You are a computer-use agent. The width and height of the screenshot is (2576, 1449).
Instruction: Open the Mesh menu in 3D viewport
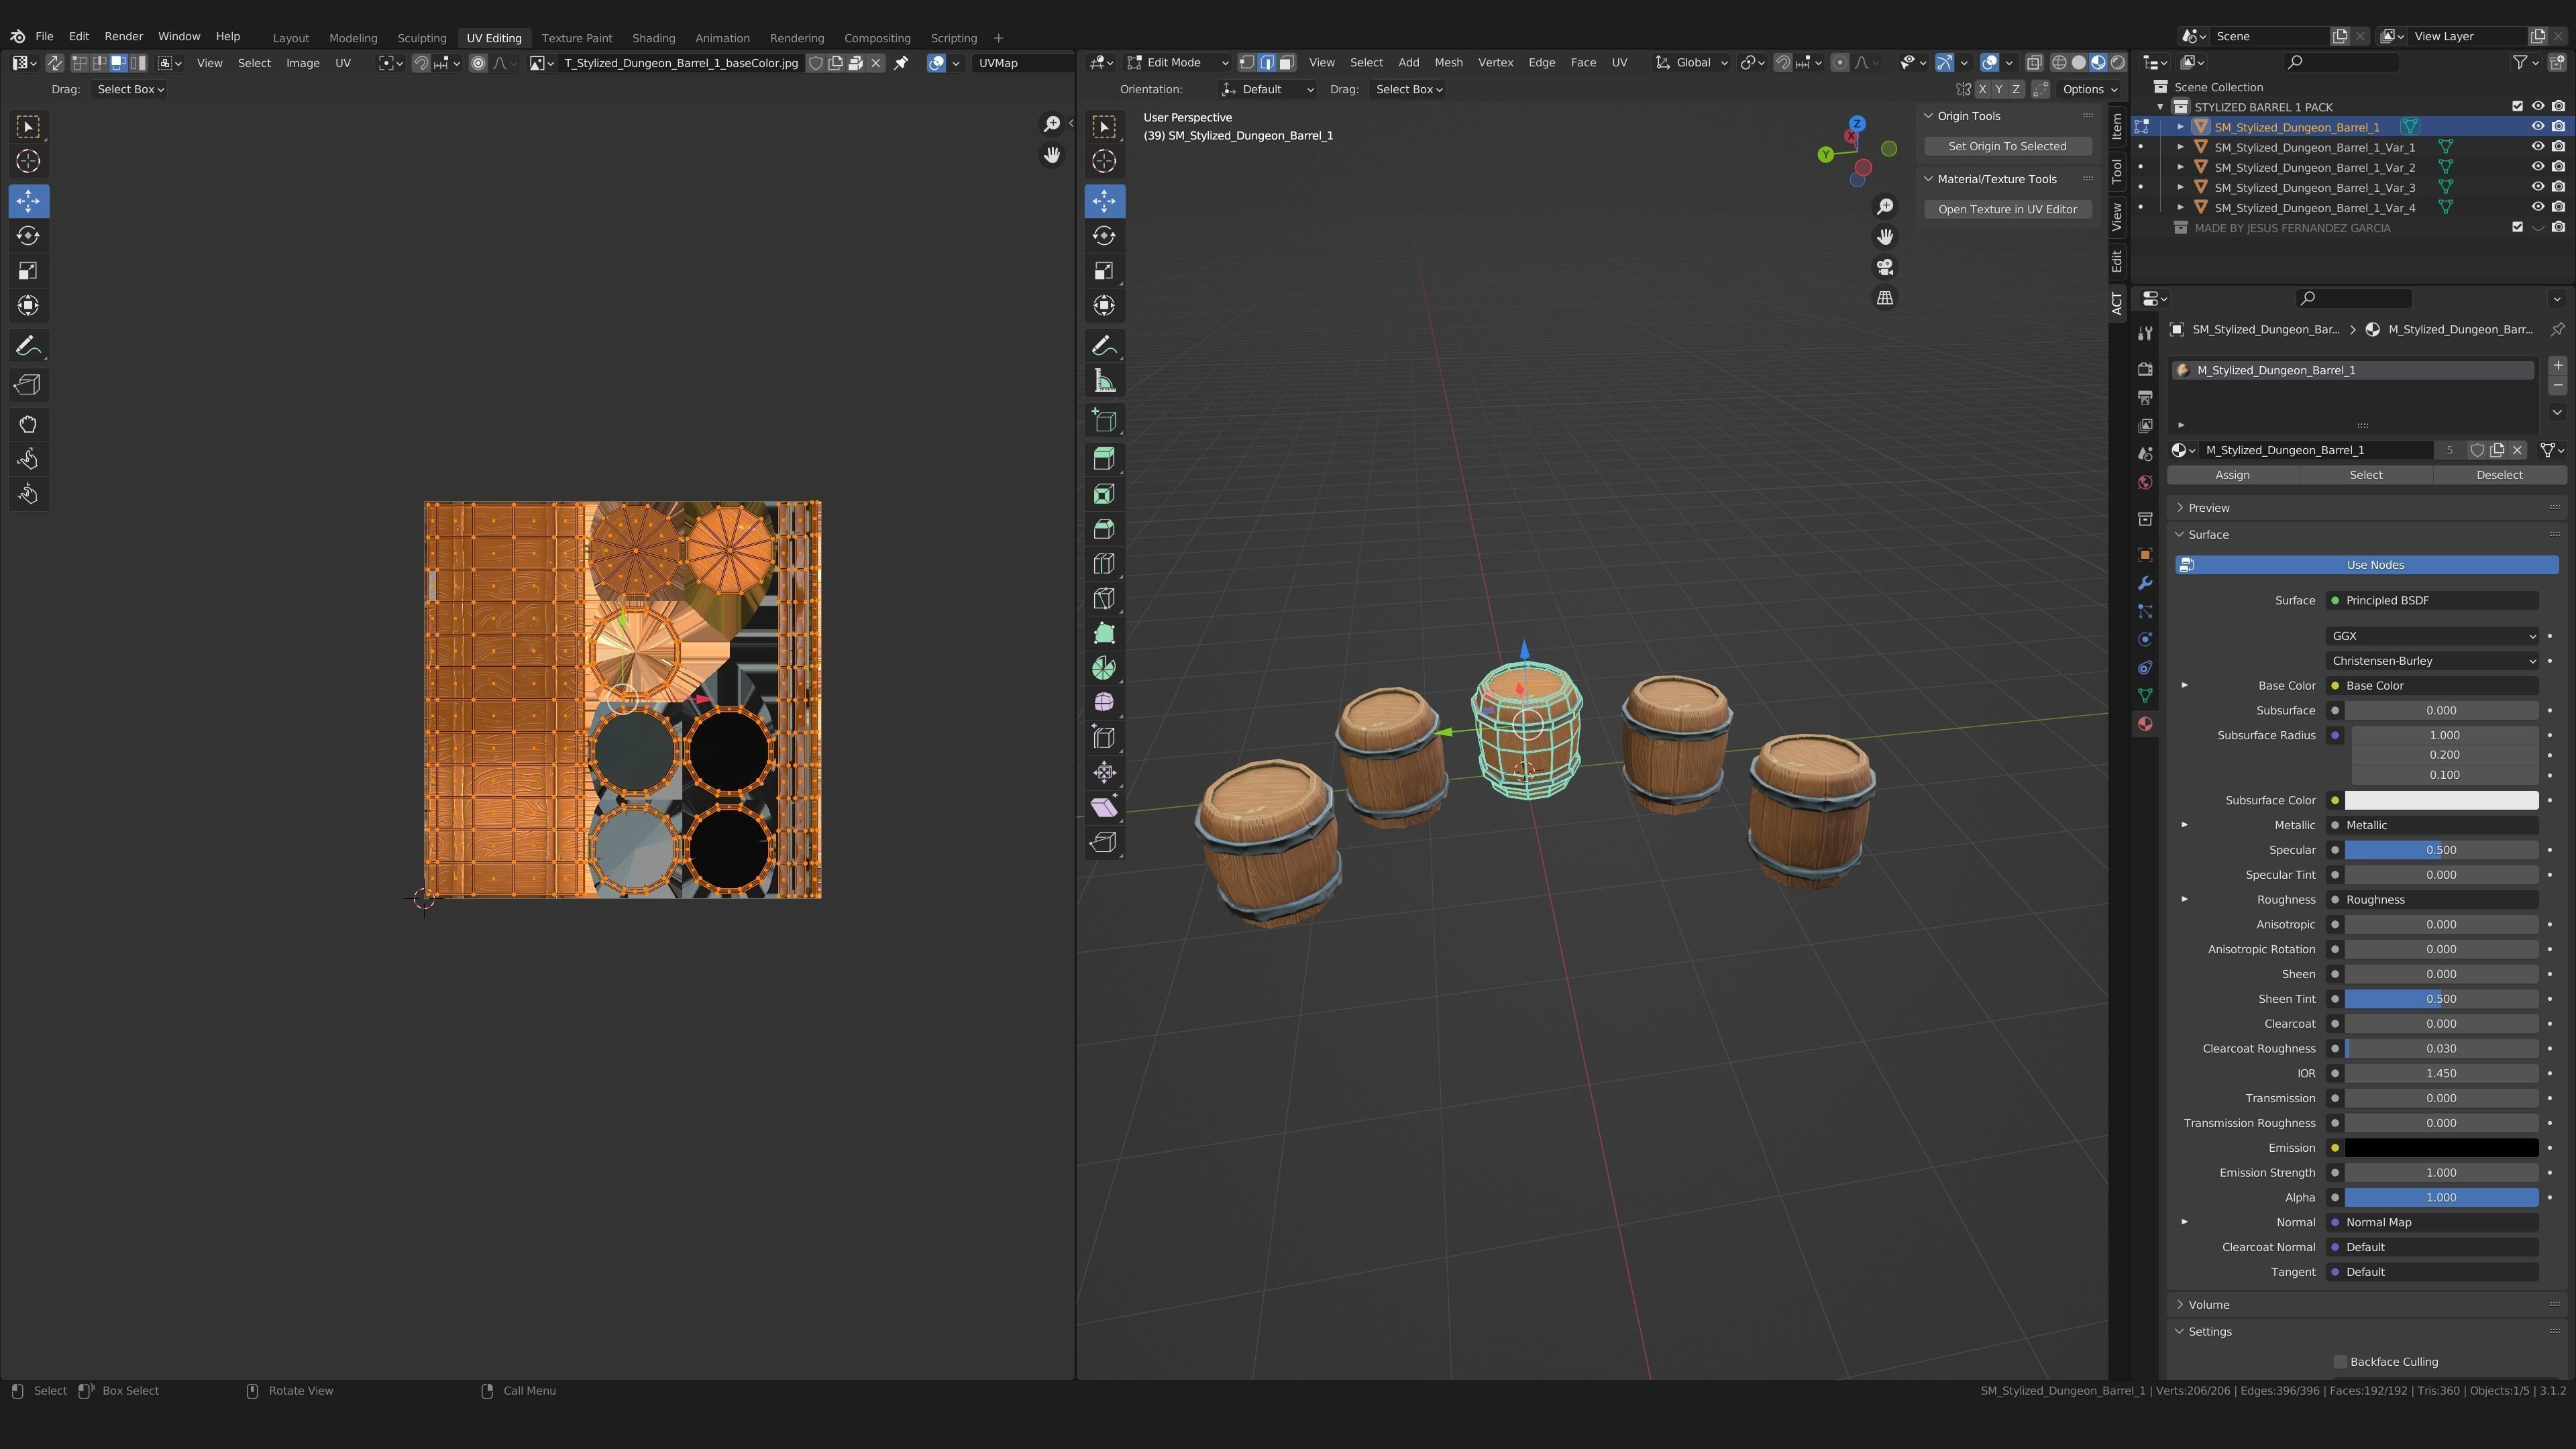click(1448, 62)
